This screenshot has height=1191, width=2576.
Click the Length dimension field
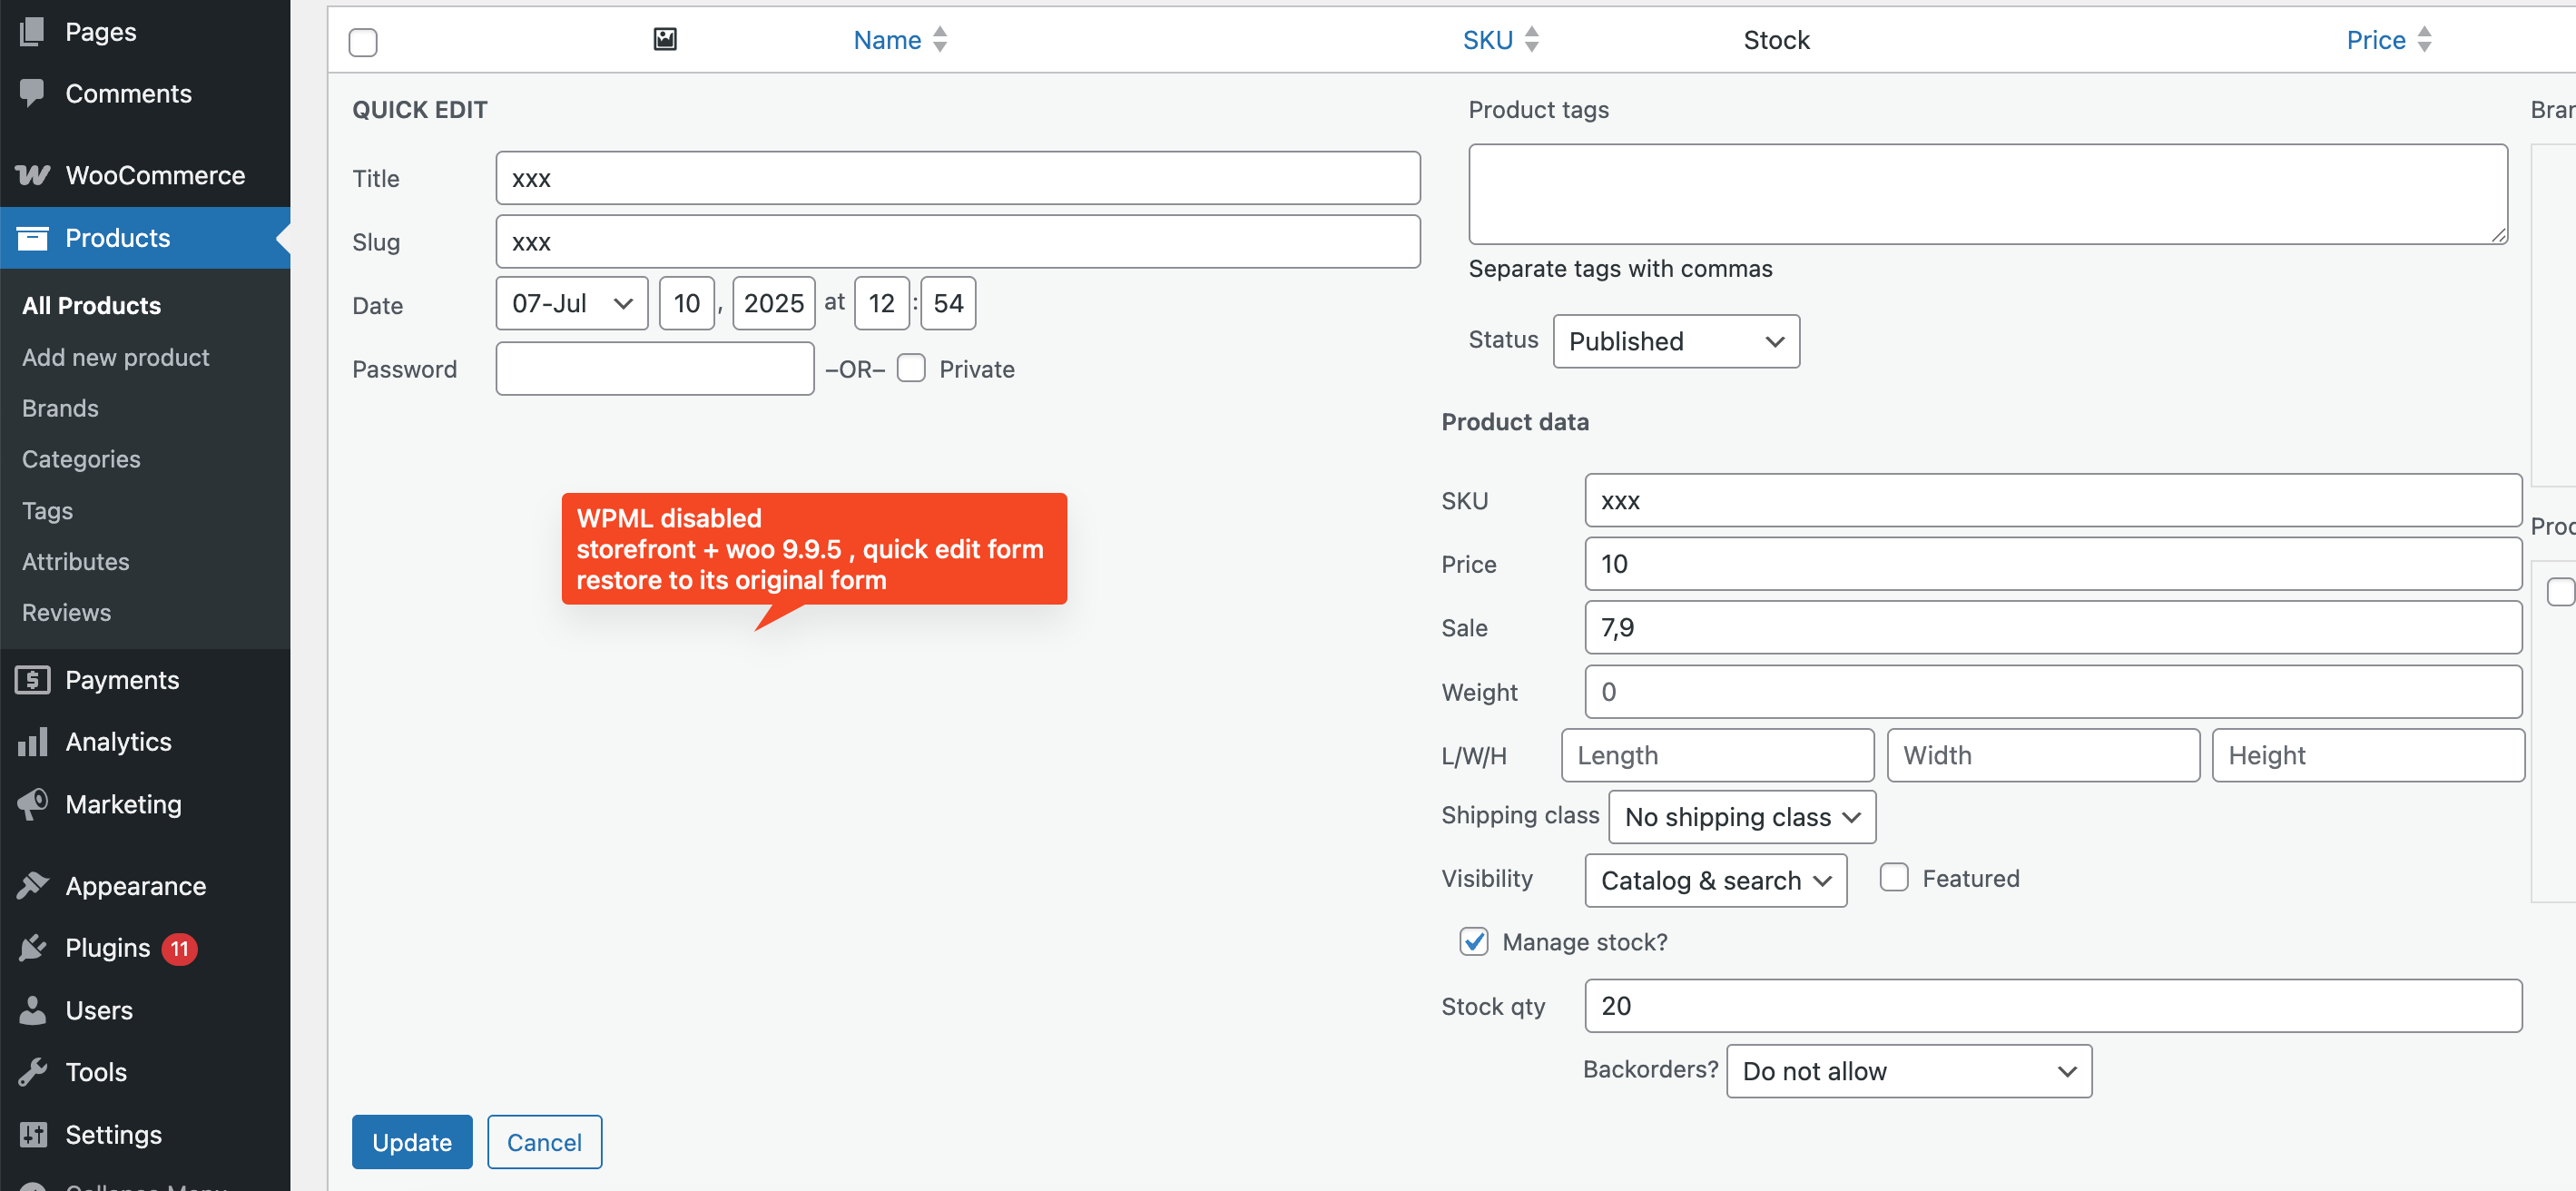[1717, 755]
